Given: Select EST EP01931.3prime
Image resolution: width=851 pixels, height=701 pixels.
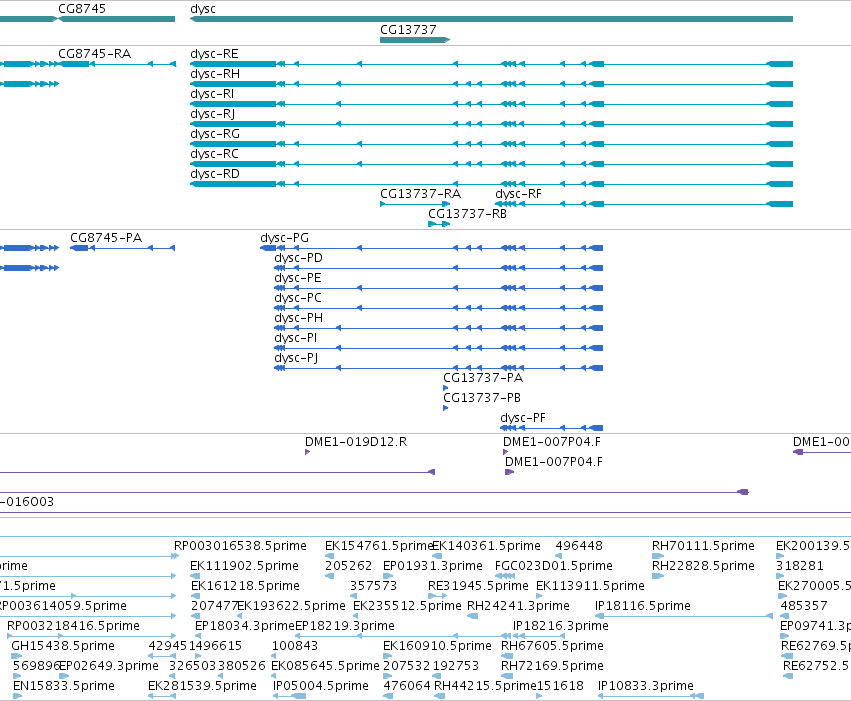Looking at the screenshot, I should [x=433, y=566].
